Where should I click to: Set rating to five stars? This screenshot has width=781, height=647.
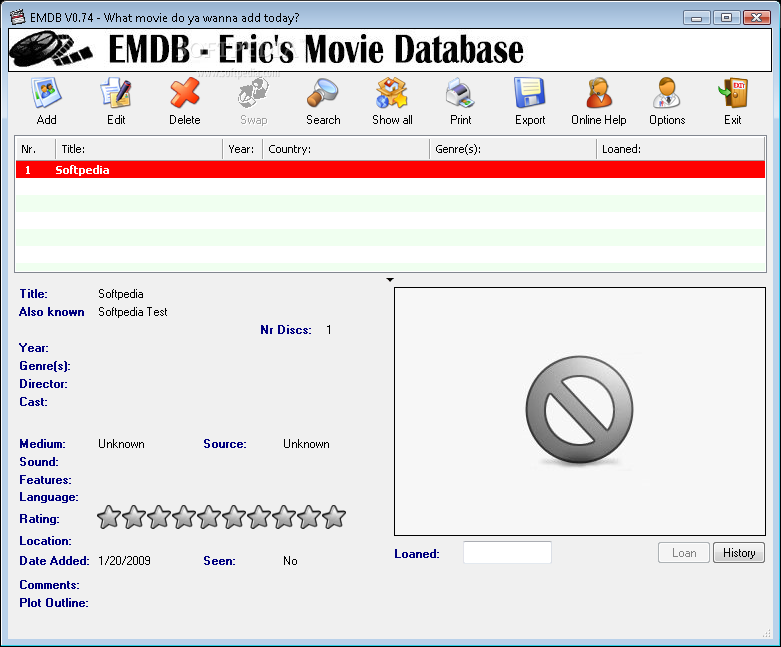click(x=209, y=517)
